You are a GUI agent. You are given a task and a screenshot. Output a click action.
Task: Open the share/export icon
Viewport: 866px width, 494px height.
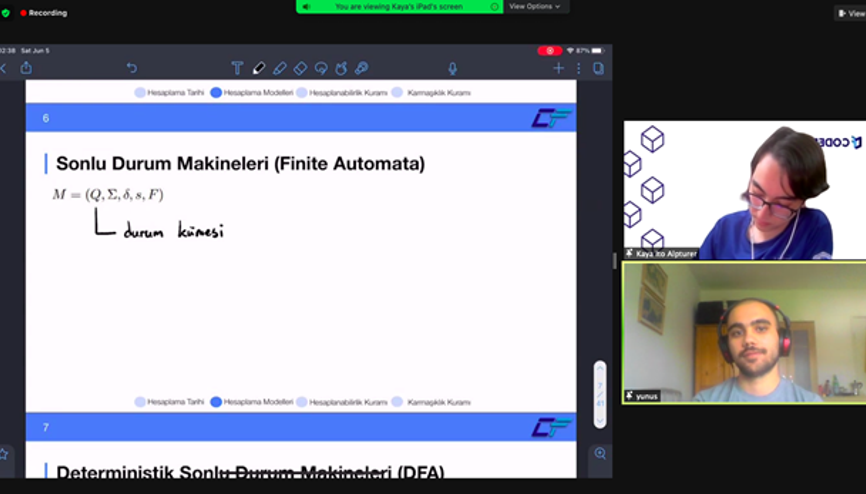(26, 68)
